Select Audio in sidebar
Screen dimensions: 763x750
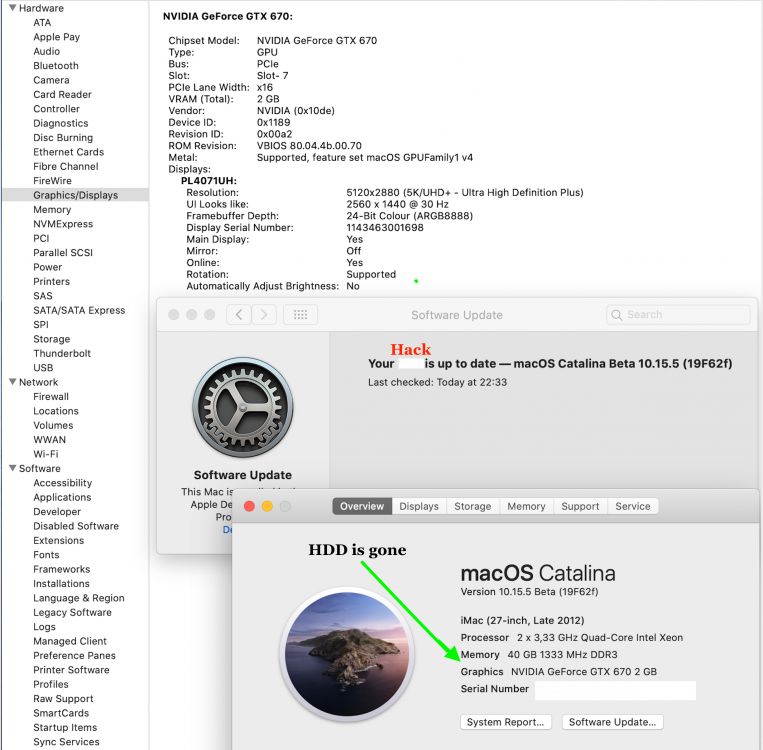pos(47,51)
